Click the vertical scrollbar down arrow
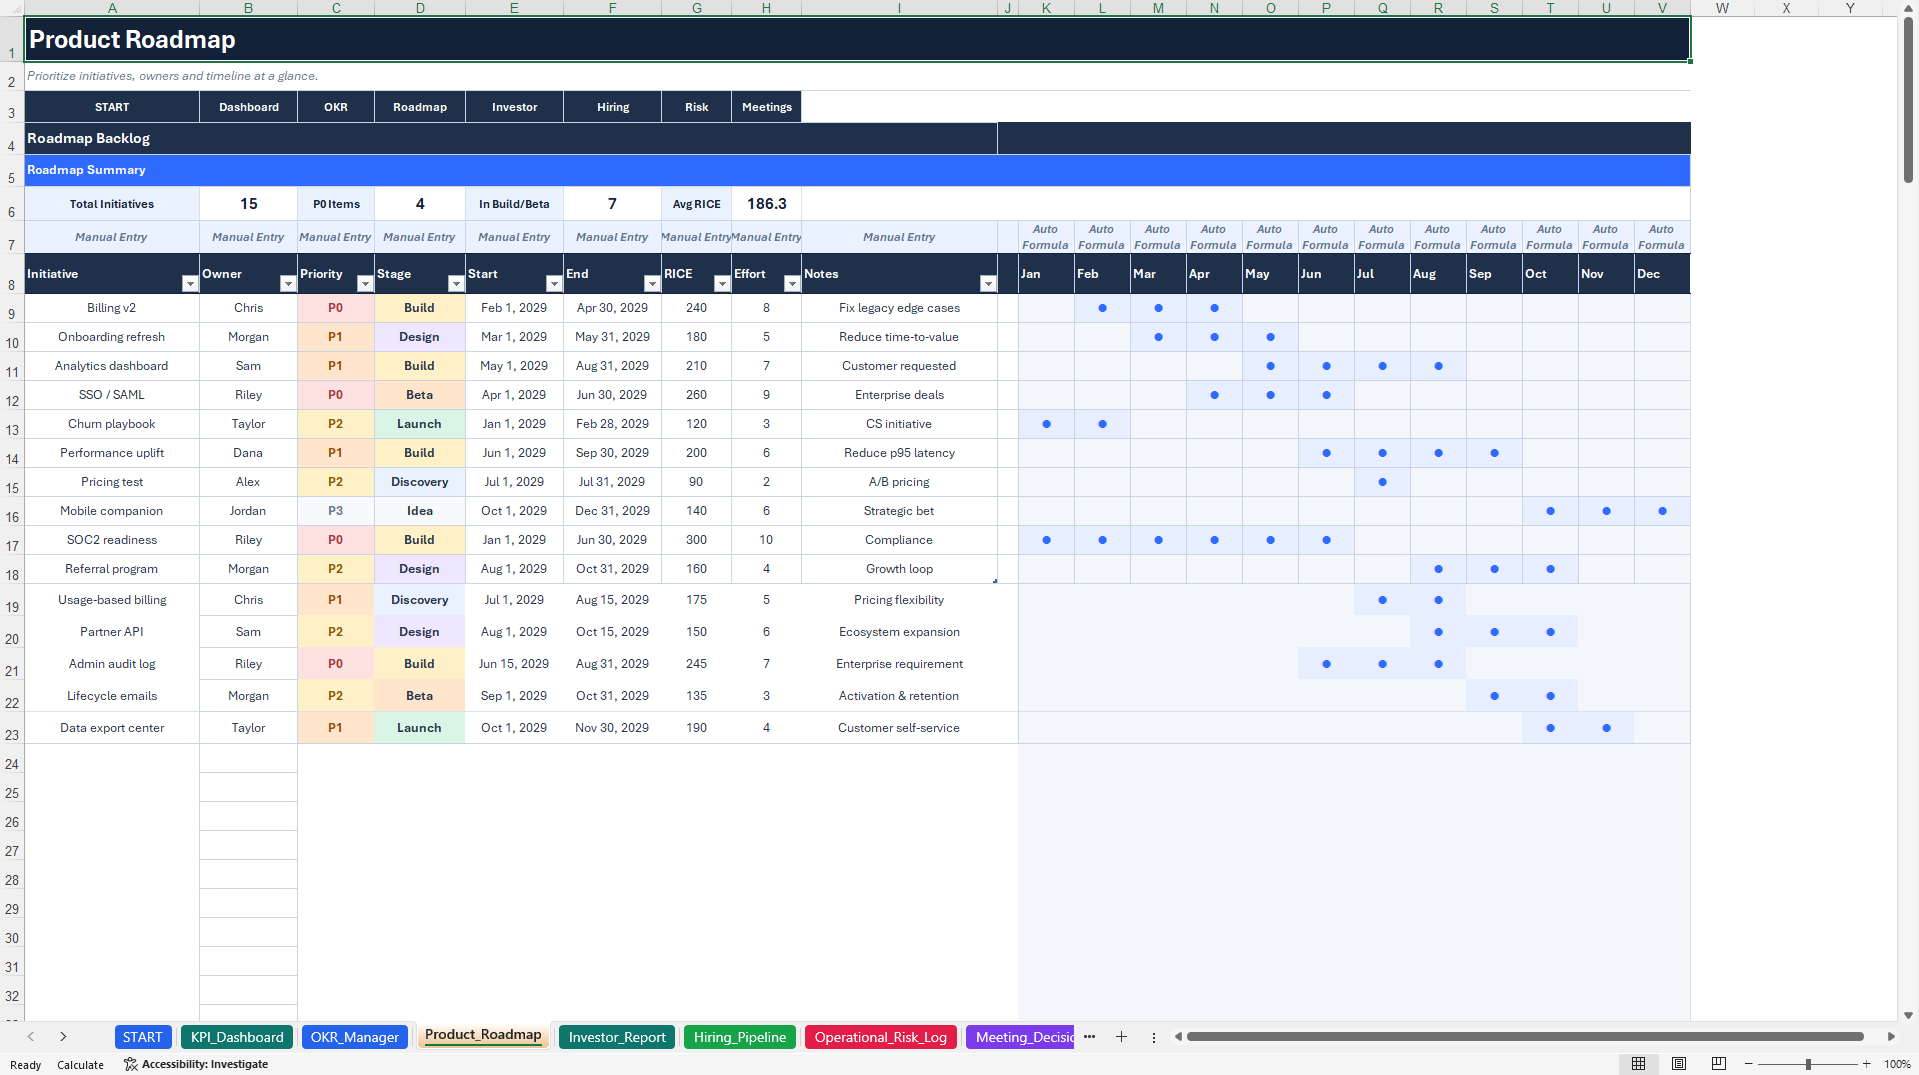1919x1075 pixels. coord(1908,1015)
